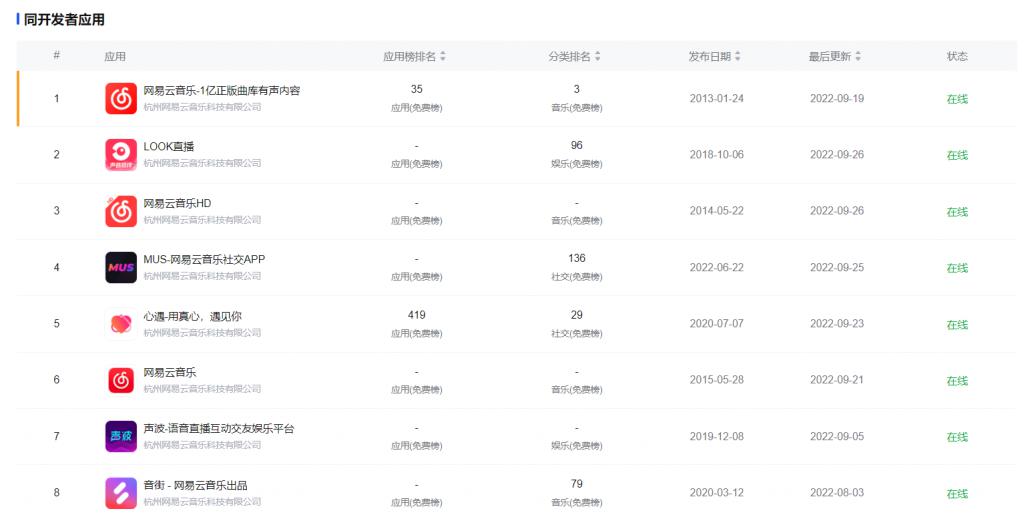Click release date 2020-07-07
This screenshot has width=1024, height=517.
[x=716, y=324]
